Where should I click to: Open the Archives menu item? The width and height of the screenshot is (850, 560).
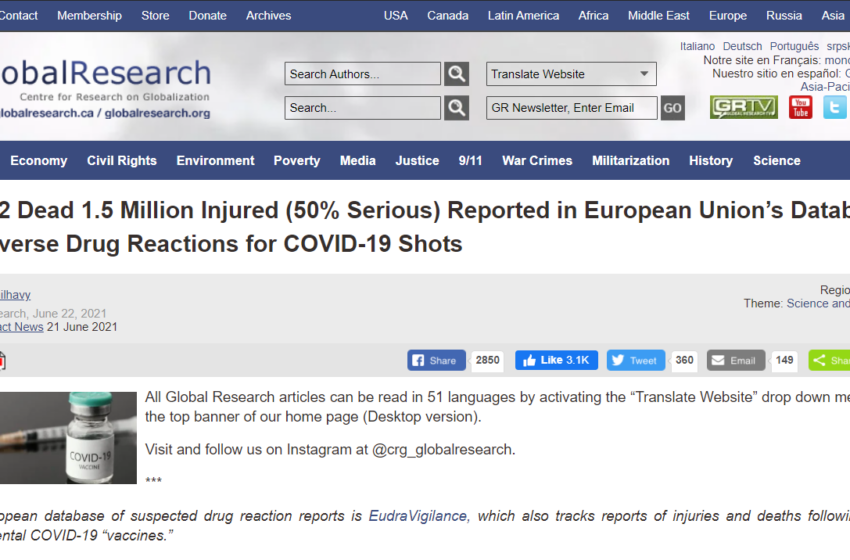pyautogui.click(x=268, y=16)
